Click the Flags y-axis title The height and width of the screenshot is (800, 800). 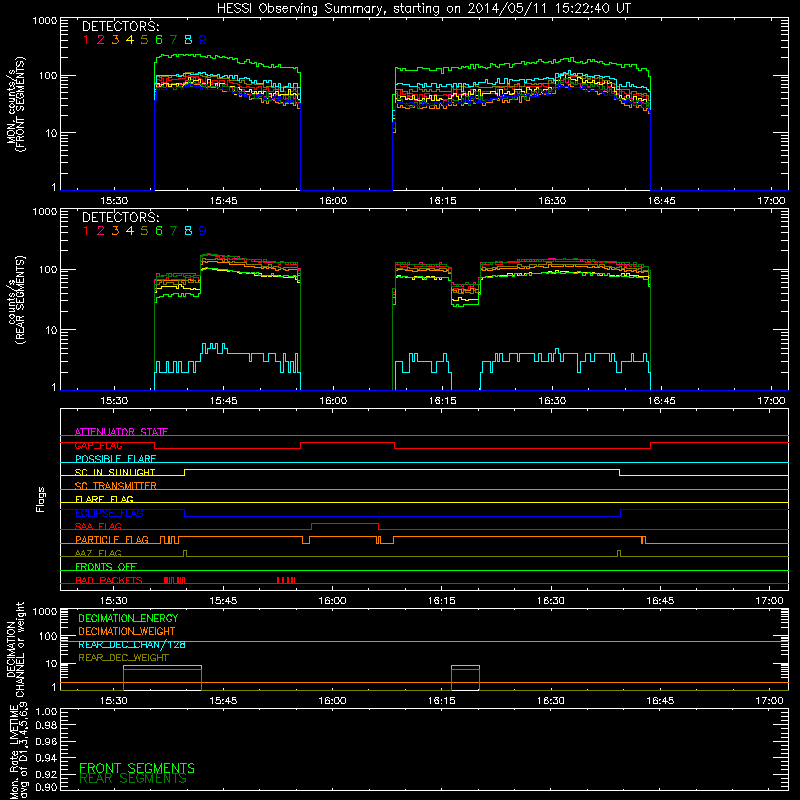[41, 499]
